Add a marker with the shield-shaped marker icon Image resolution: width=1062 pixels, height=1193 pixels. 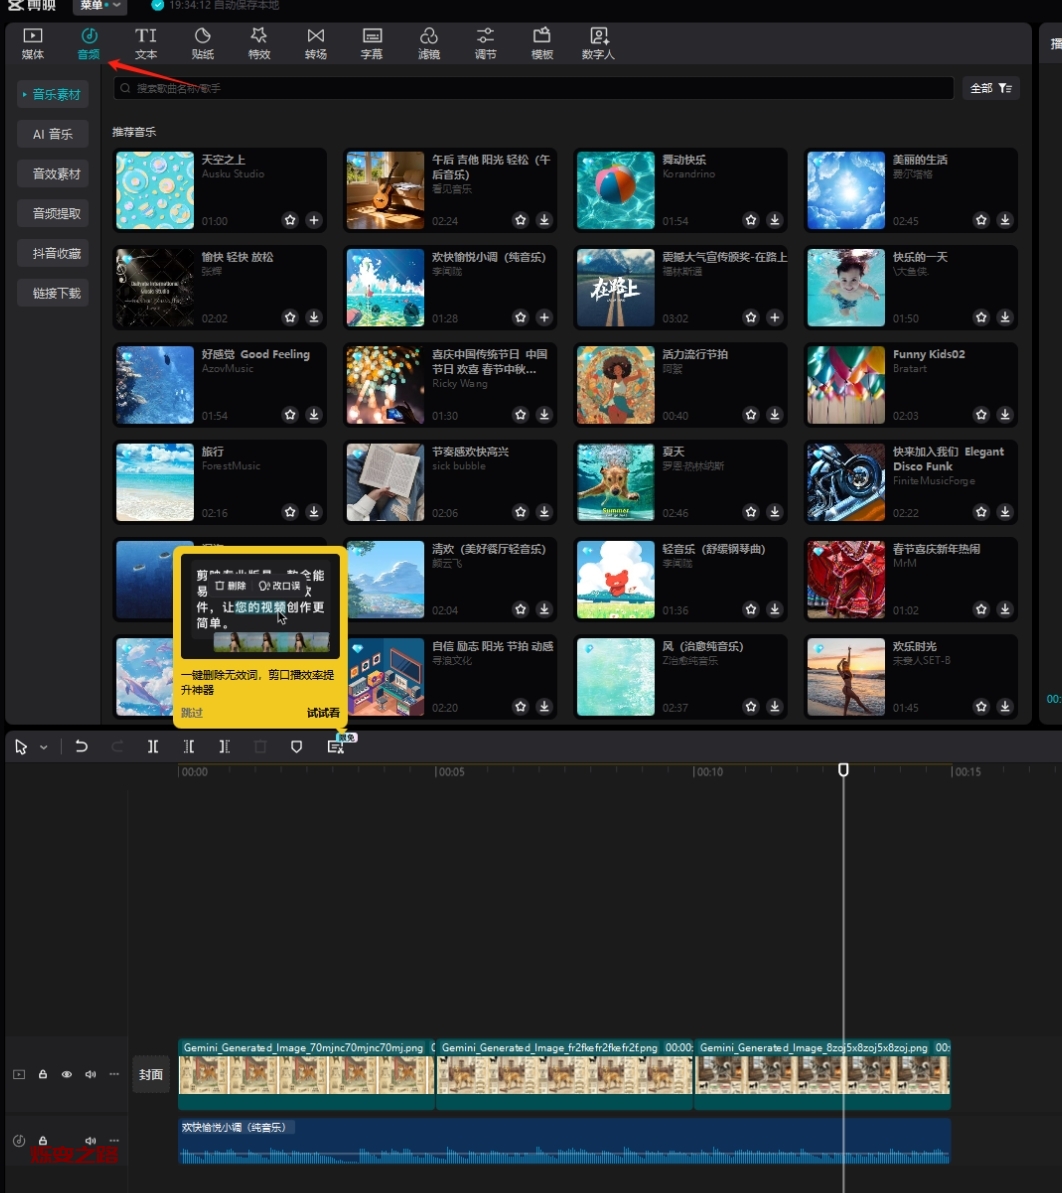pos(296,747)
